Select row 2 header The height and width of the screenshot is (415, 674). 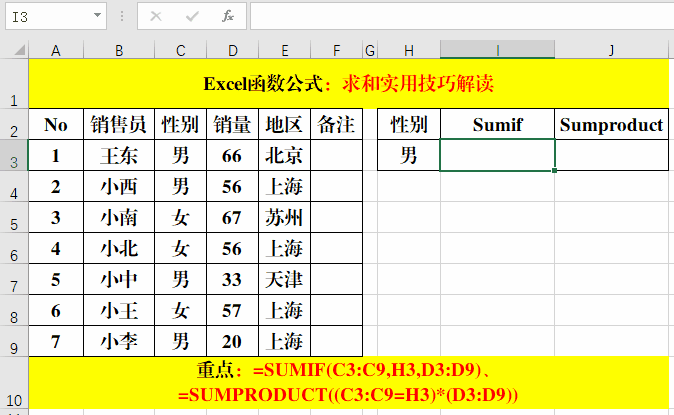(14, 124)
